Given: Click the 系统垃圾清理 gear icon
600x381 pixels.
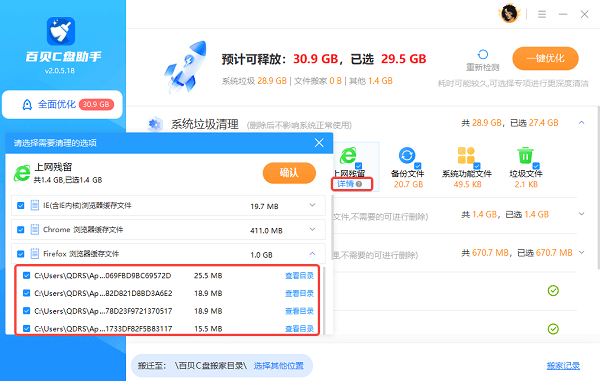Looking at the screenshot, I should click(155, 124).
